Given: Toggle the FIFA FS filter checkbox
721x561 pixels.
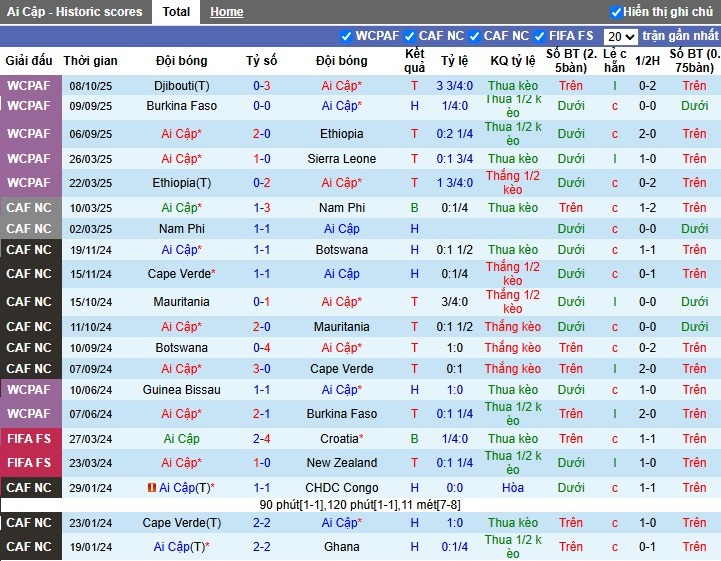Looking at the screenshot, I should pyautogui.click(x=540, y=36).
